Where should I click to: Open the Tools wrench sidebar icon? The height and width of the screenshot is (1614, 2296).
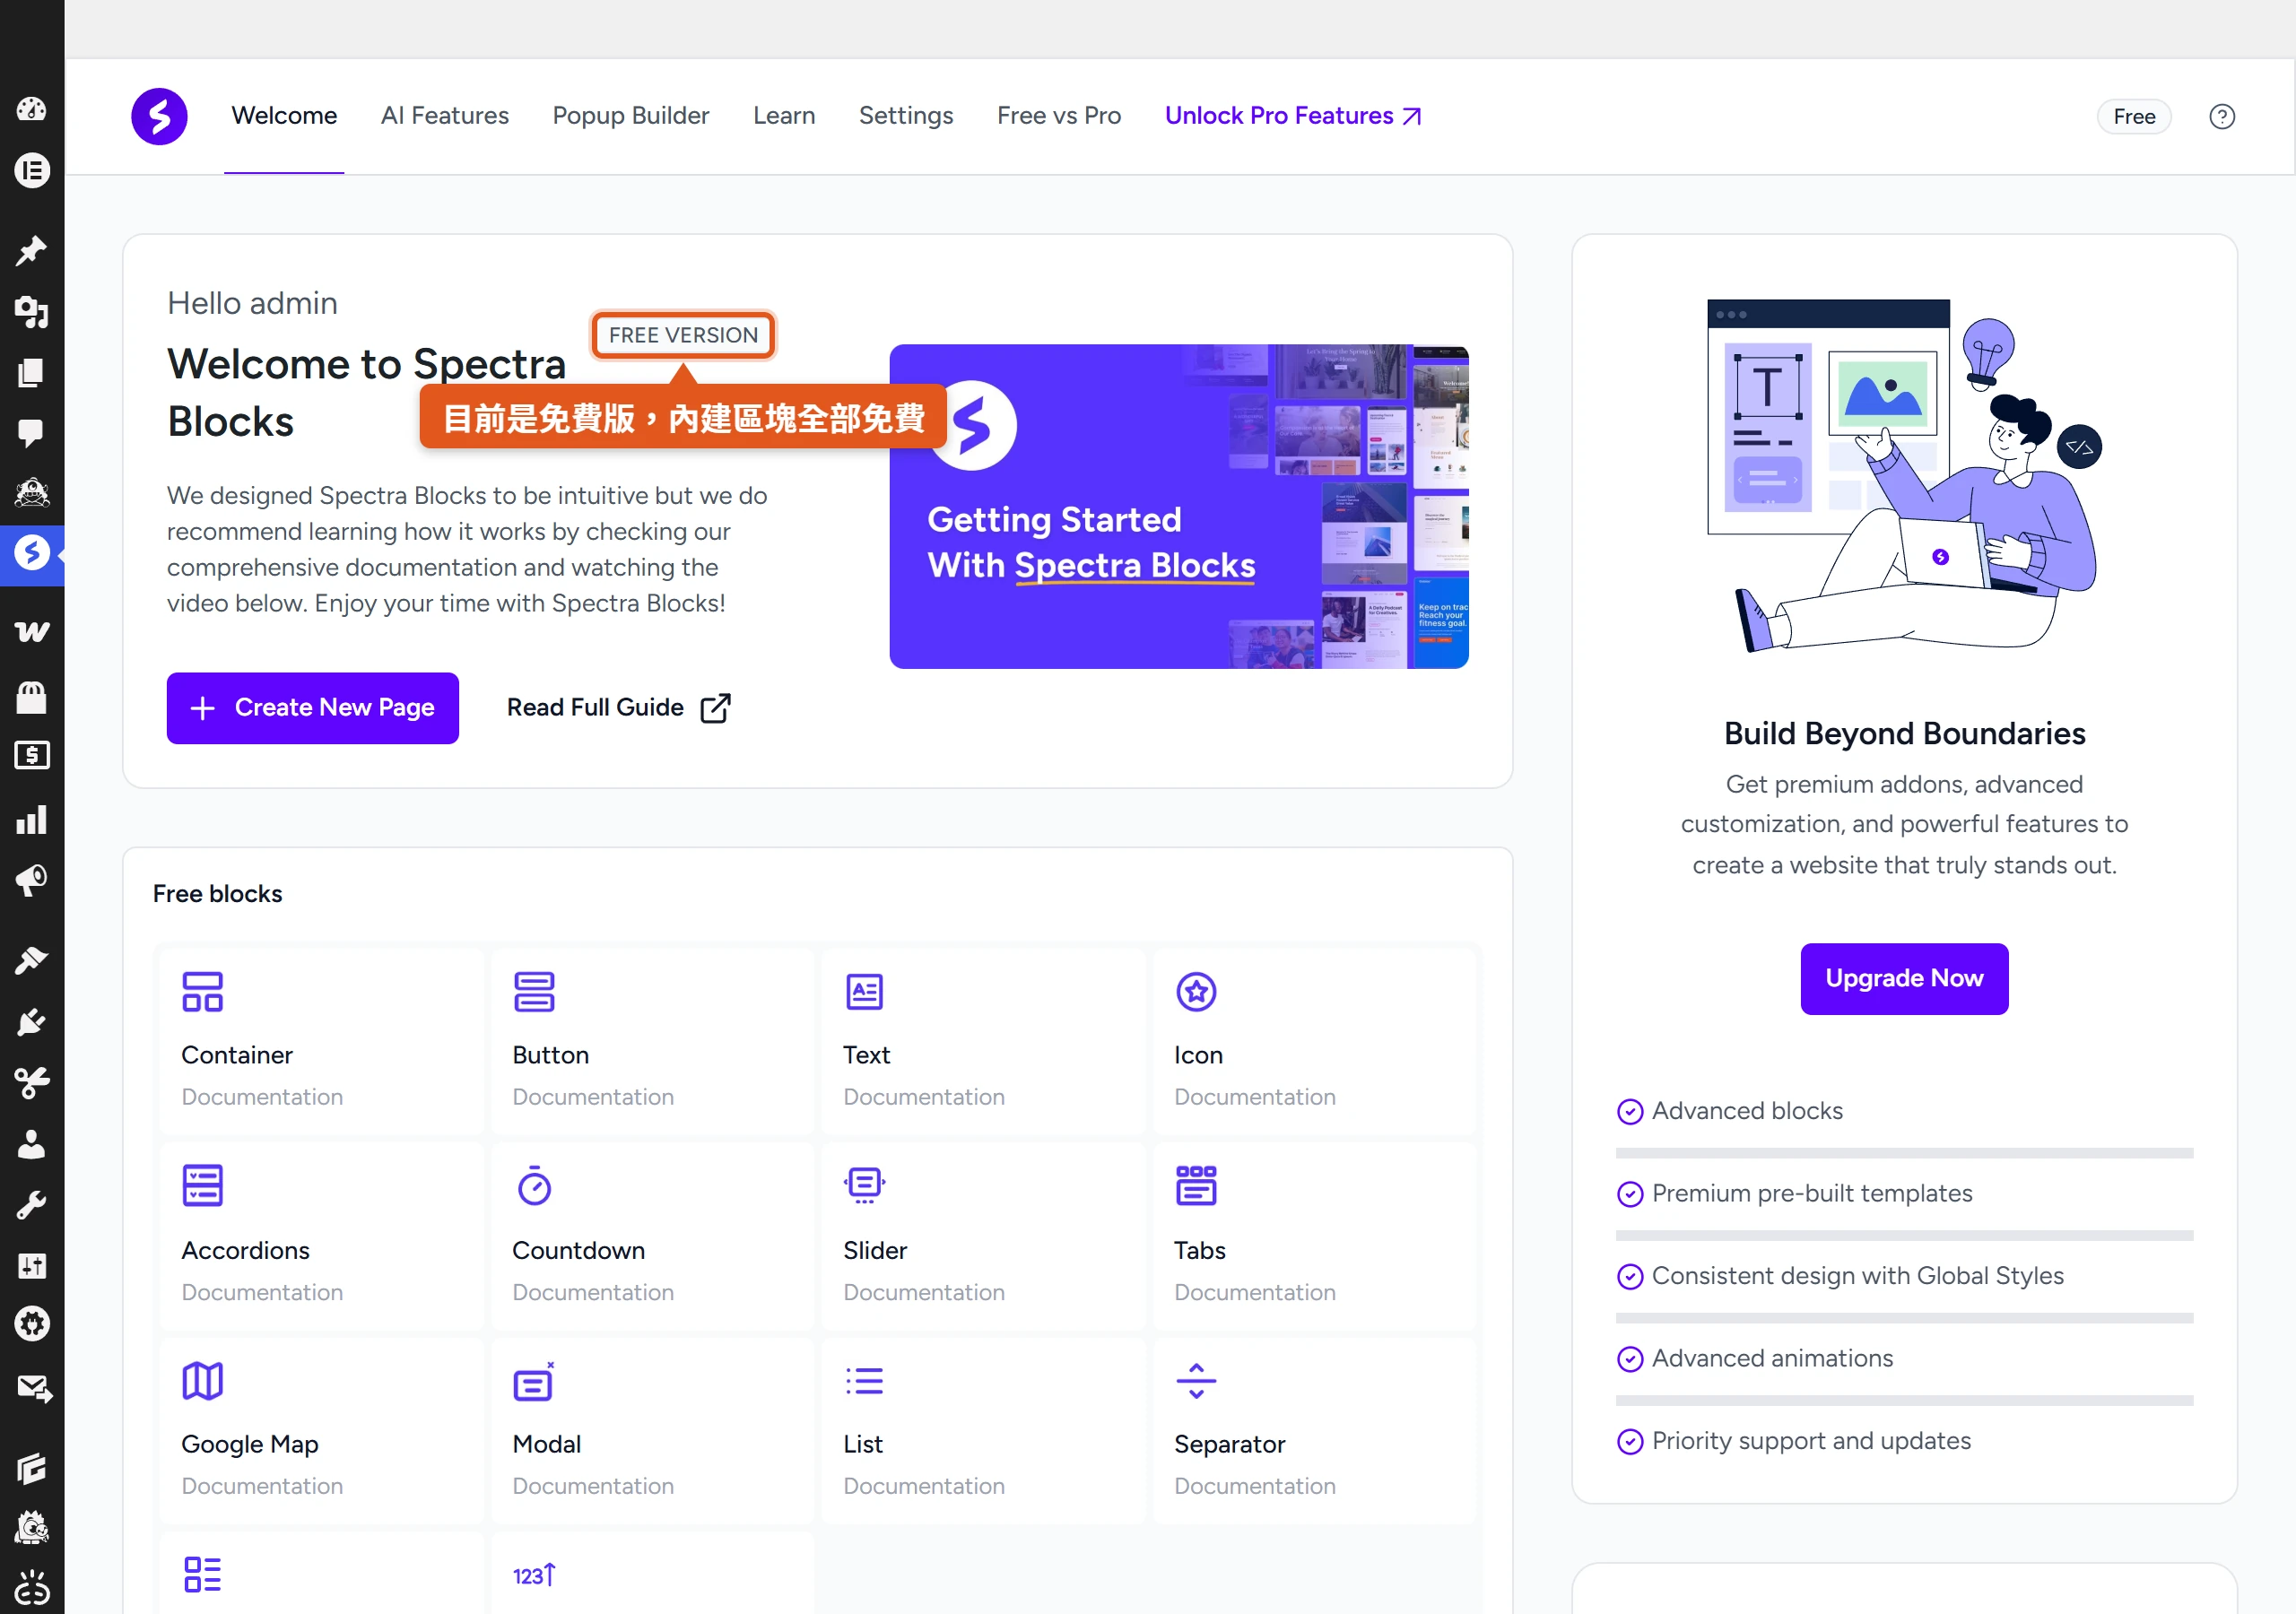pyautogui.click(x=31, y=1205)
